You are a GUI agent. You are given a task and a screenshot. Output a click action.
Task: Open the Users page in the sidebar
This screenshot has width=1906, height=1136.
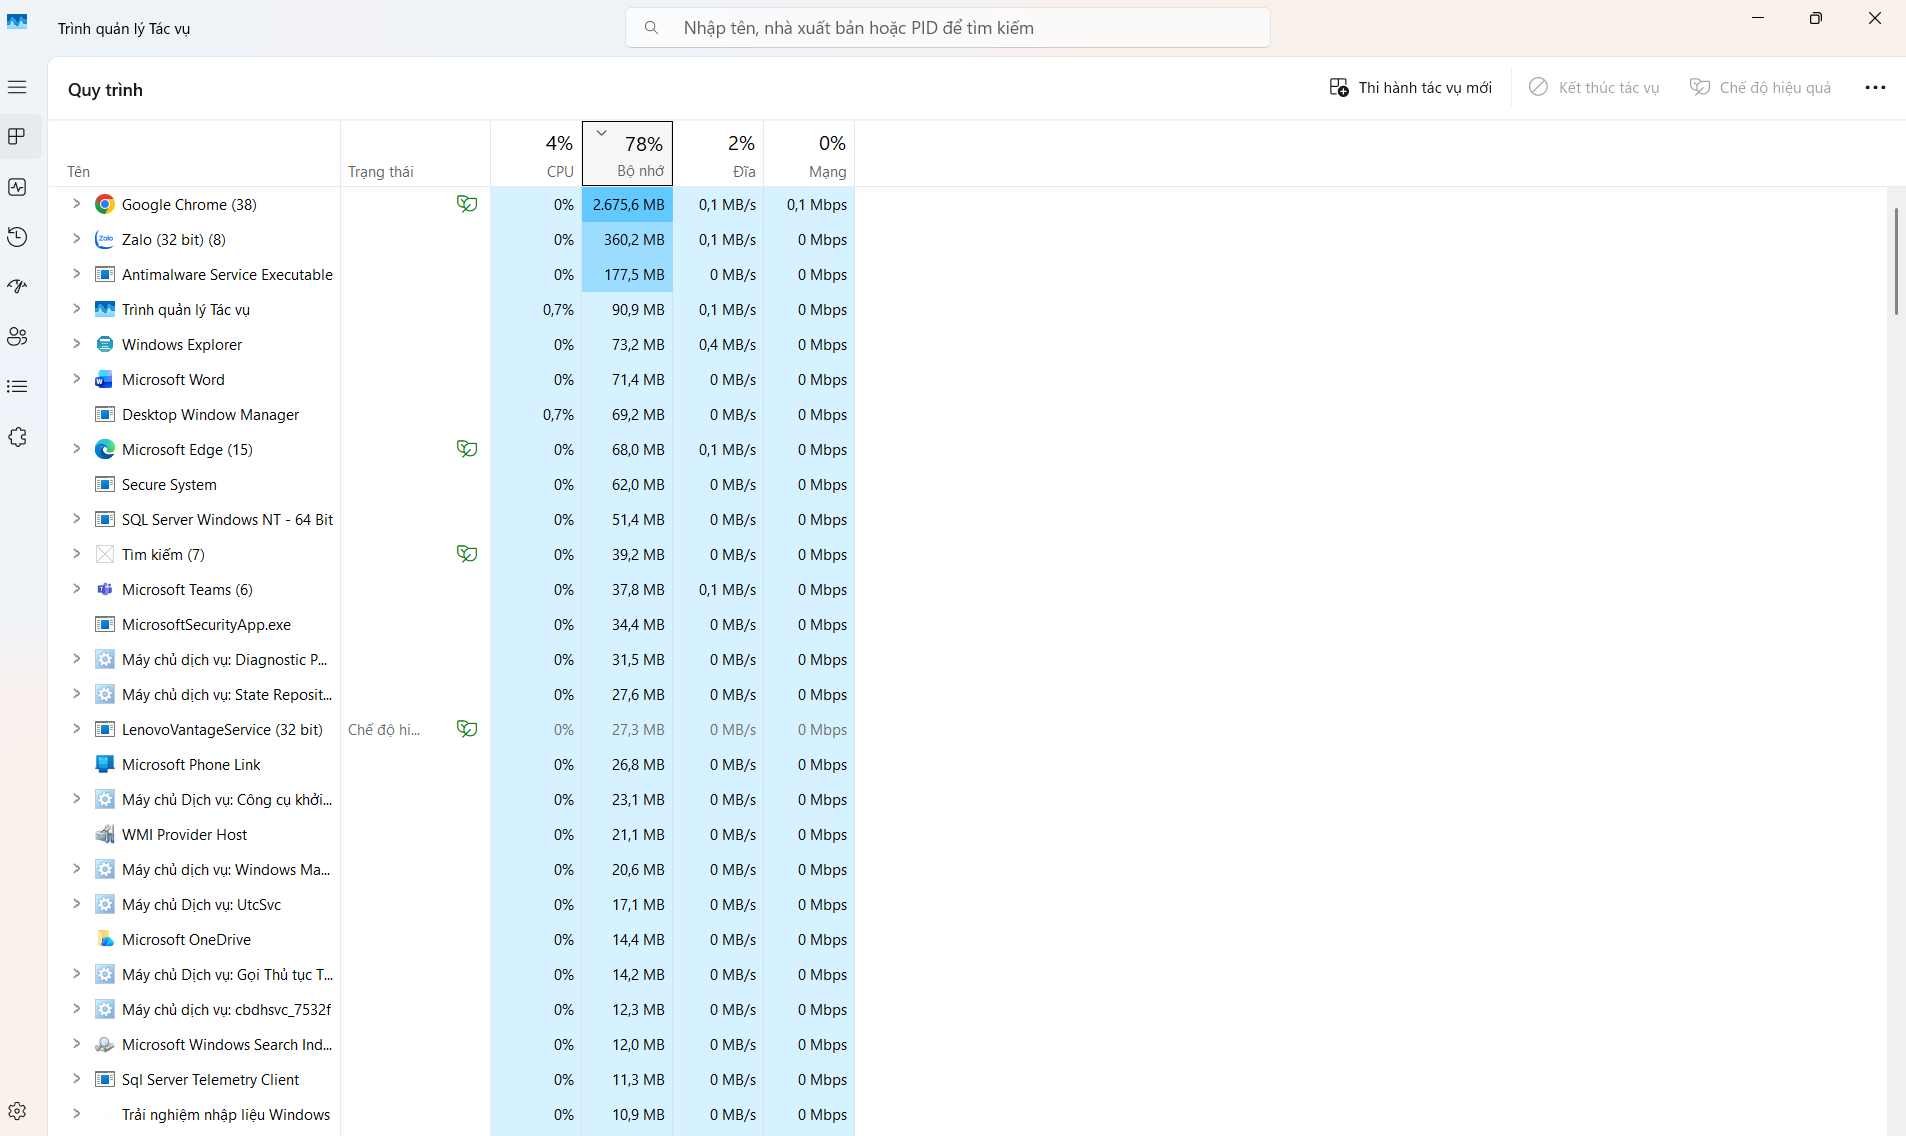pyautogui.click(x=17, y=337)
